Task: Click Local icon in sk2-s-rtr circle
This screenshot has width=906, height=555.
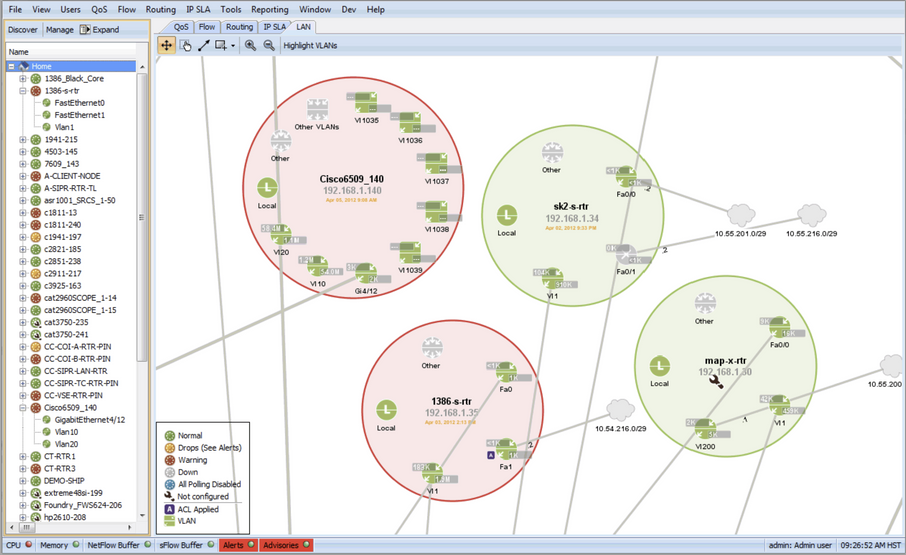Action: pyautogui.click(x=507, y=215)
